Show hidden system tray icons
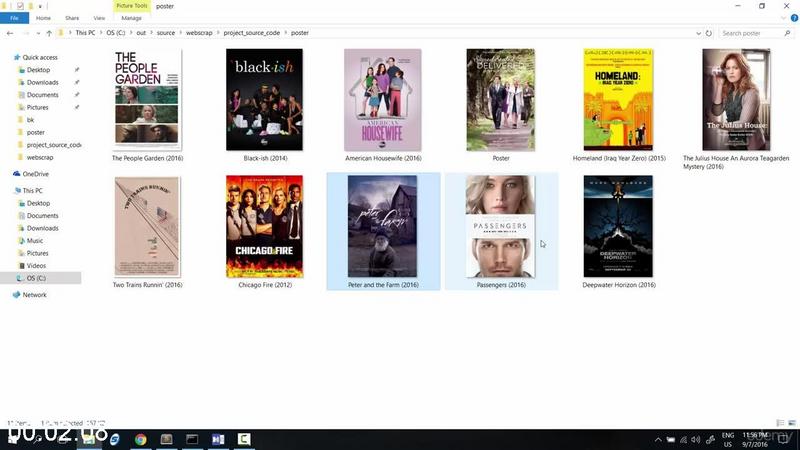Screen dimensions: 800x450 [658, 440]
